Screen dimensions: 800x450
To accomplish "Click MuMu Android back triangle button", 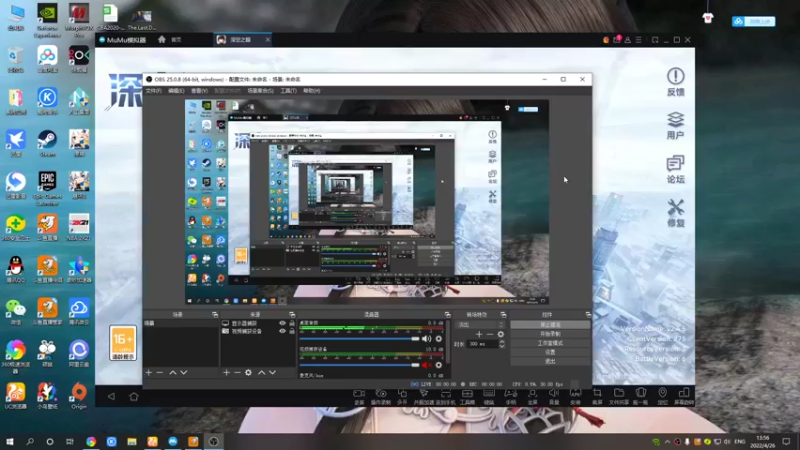I will (111, 396).
